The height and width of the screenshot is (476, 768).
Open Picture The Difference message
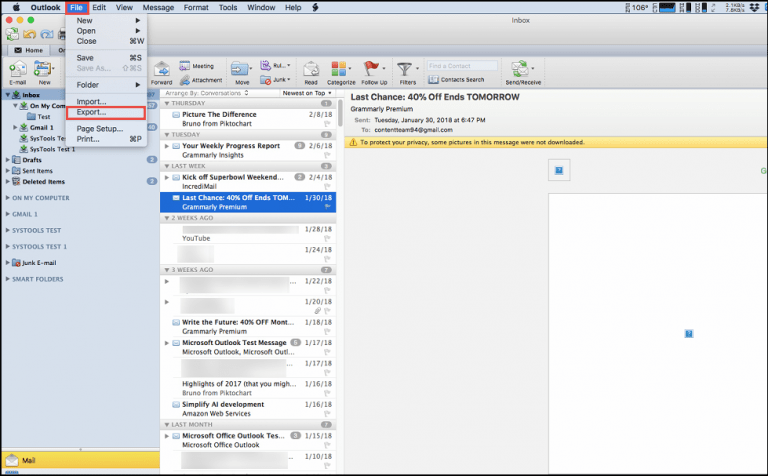248,119
